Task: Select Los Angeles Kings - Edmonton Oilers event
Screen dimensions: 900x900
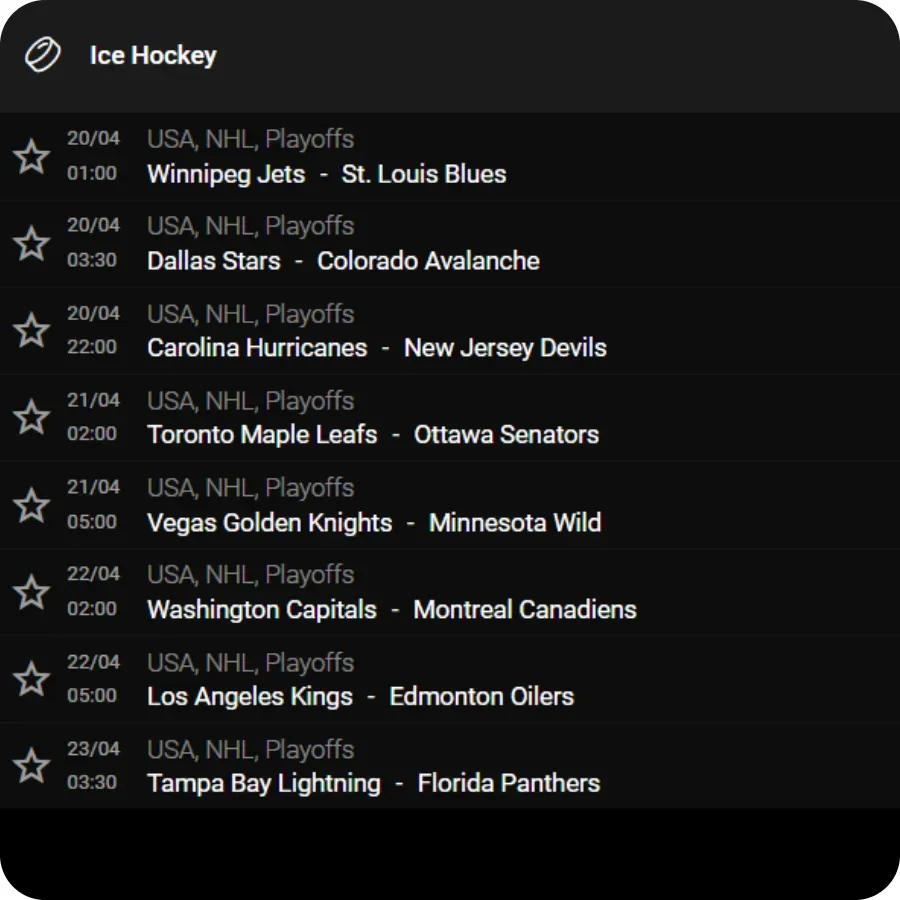Action: click(450, 679)
